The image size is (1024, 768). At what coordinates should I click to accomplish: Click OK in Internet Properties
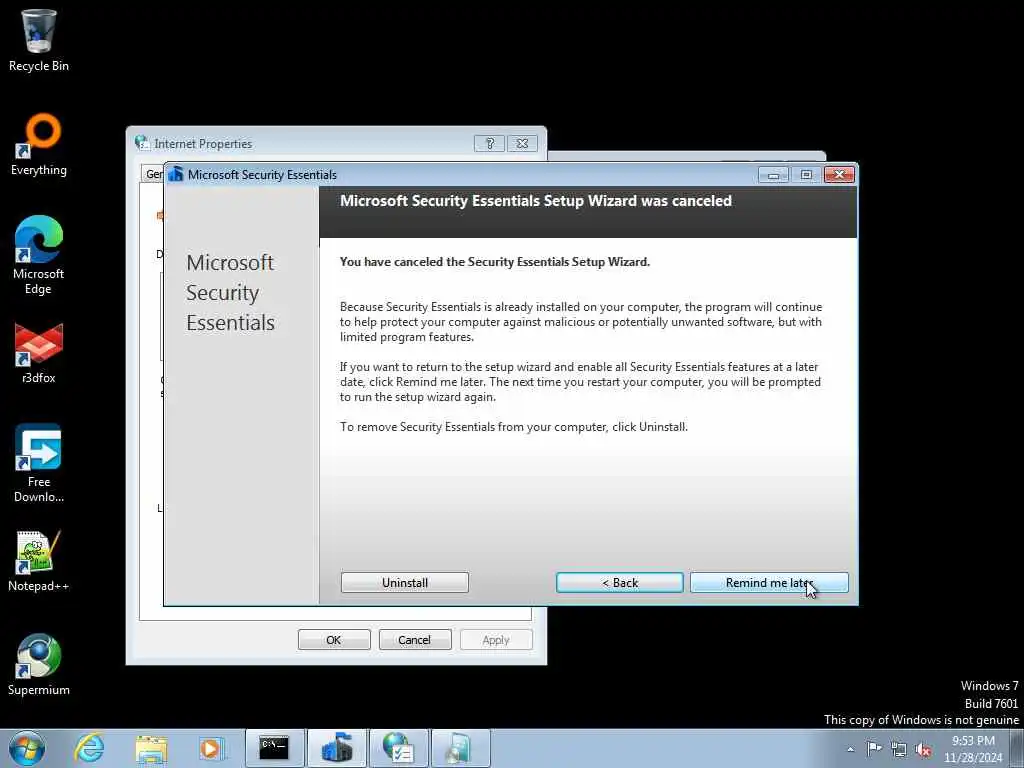(334, 640)
